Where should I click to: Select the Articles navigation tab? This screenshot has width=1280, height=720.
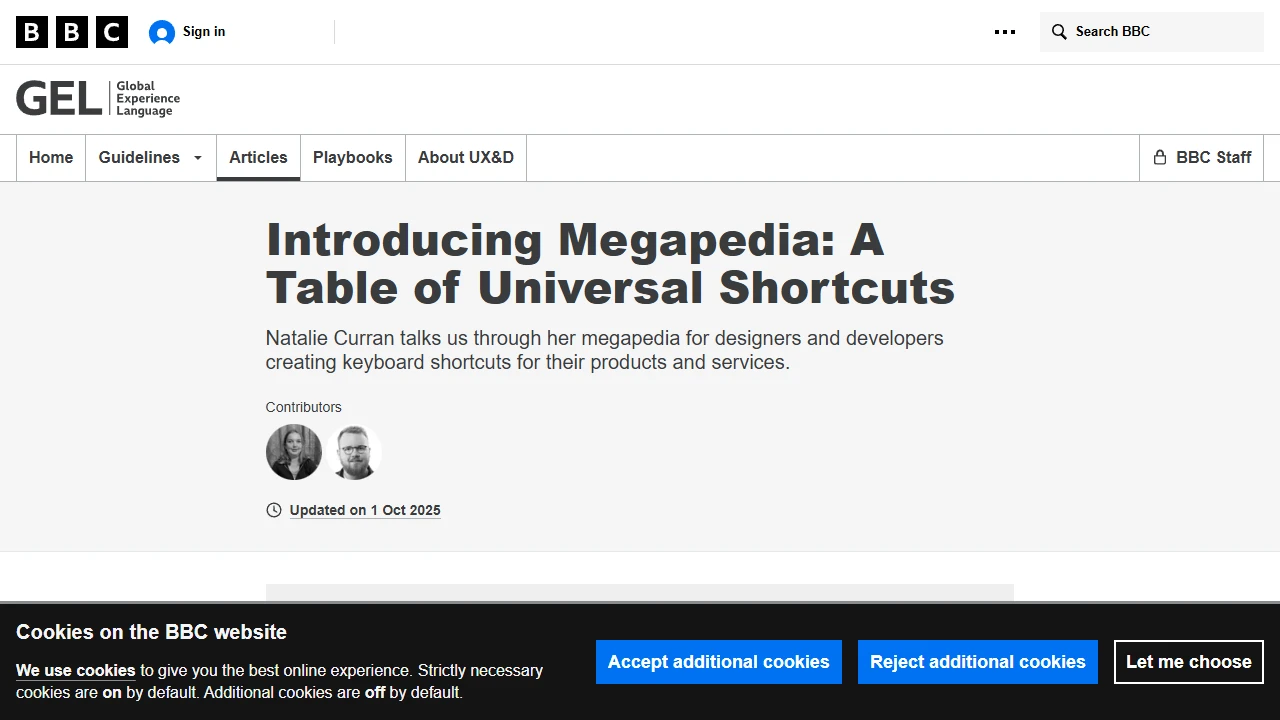tap(258, 157)
